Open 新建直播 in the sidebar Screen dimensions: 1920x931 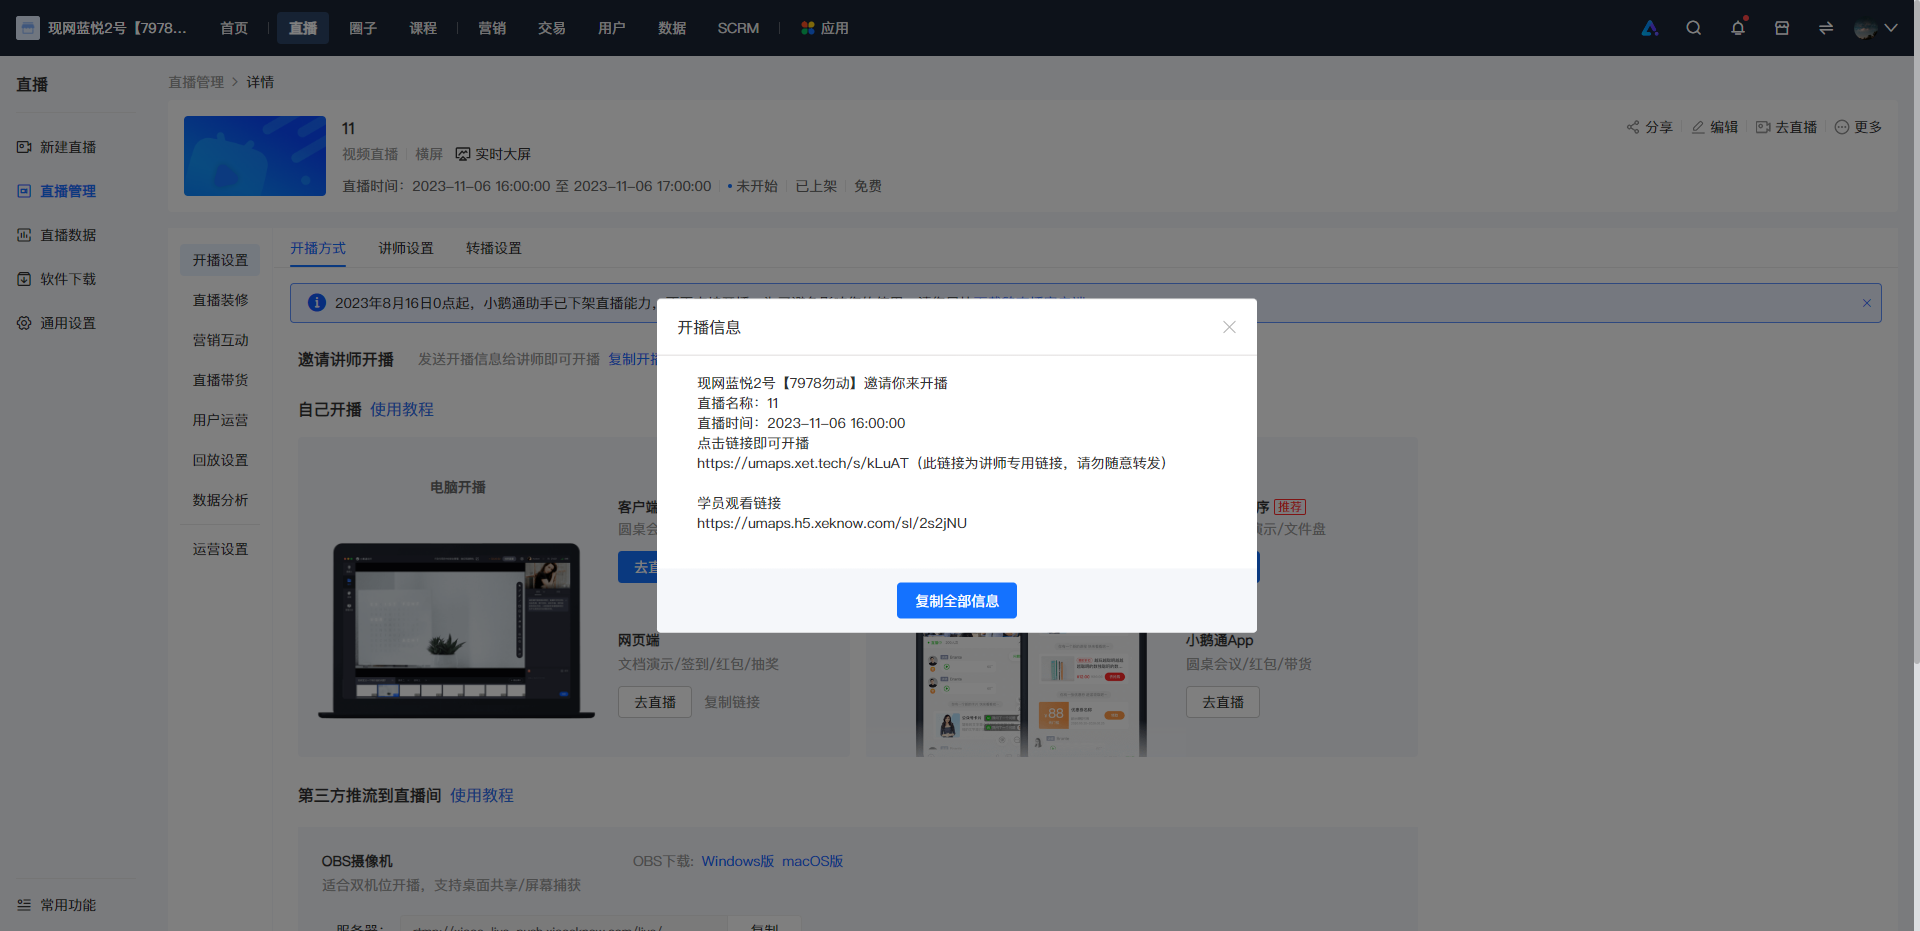57,147
